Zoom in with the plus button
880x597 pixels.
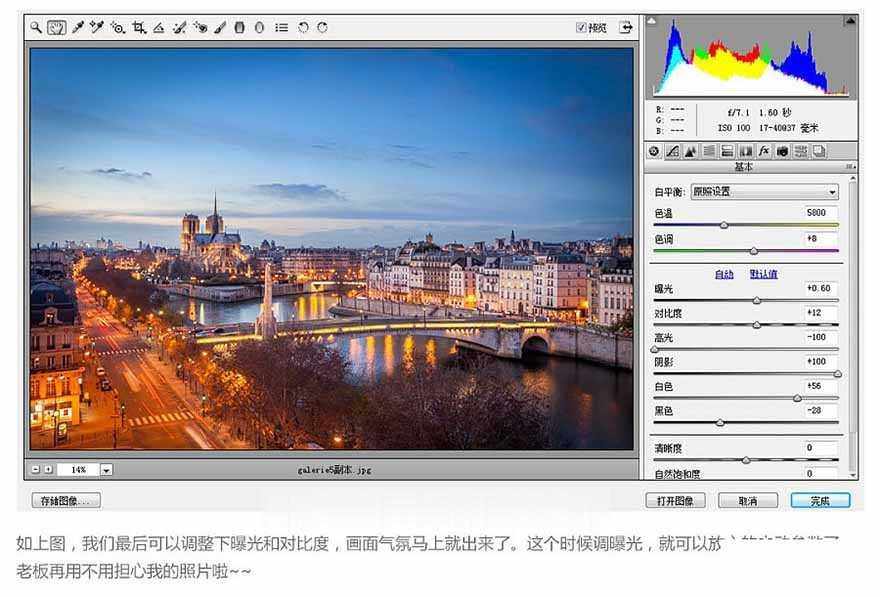(x=49, y=469)
